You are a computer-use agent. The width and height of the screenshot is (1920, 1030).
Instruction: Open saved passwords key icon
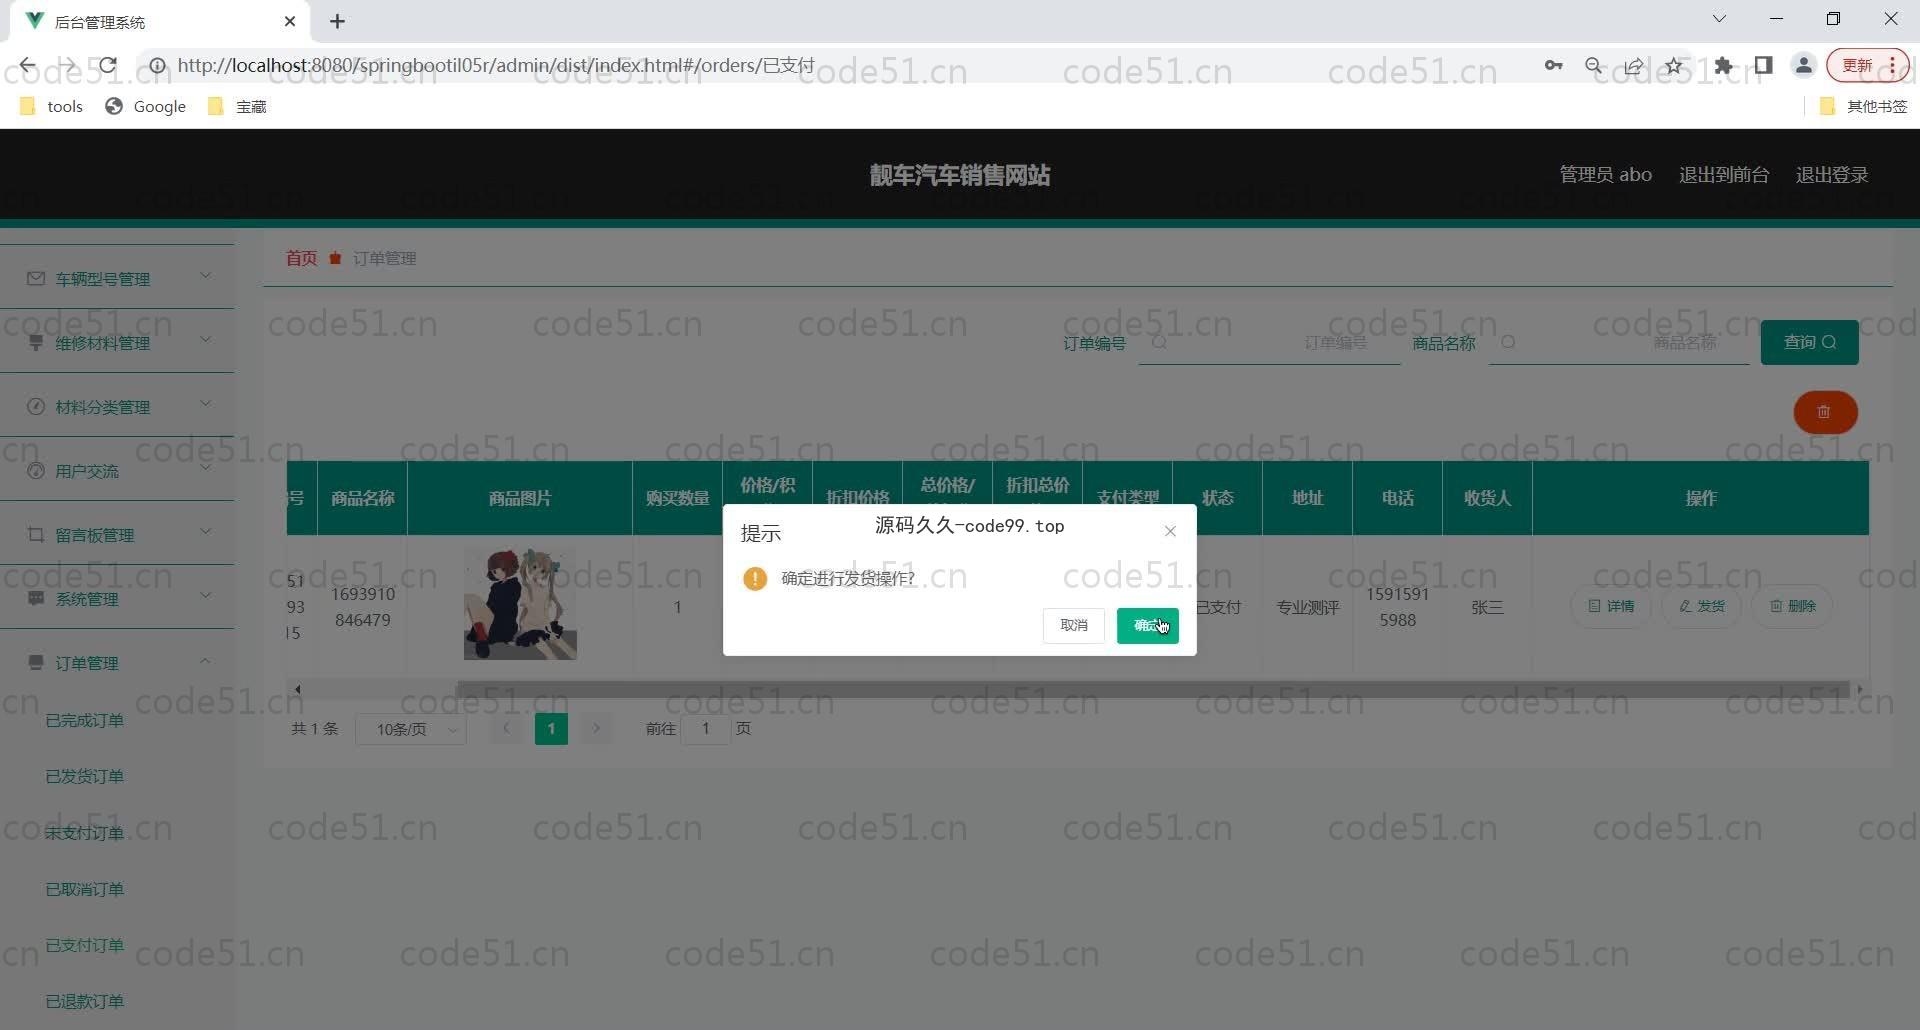(x=1553, y=65)
